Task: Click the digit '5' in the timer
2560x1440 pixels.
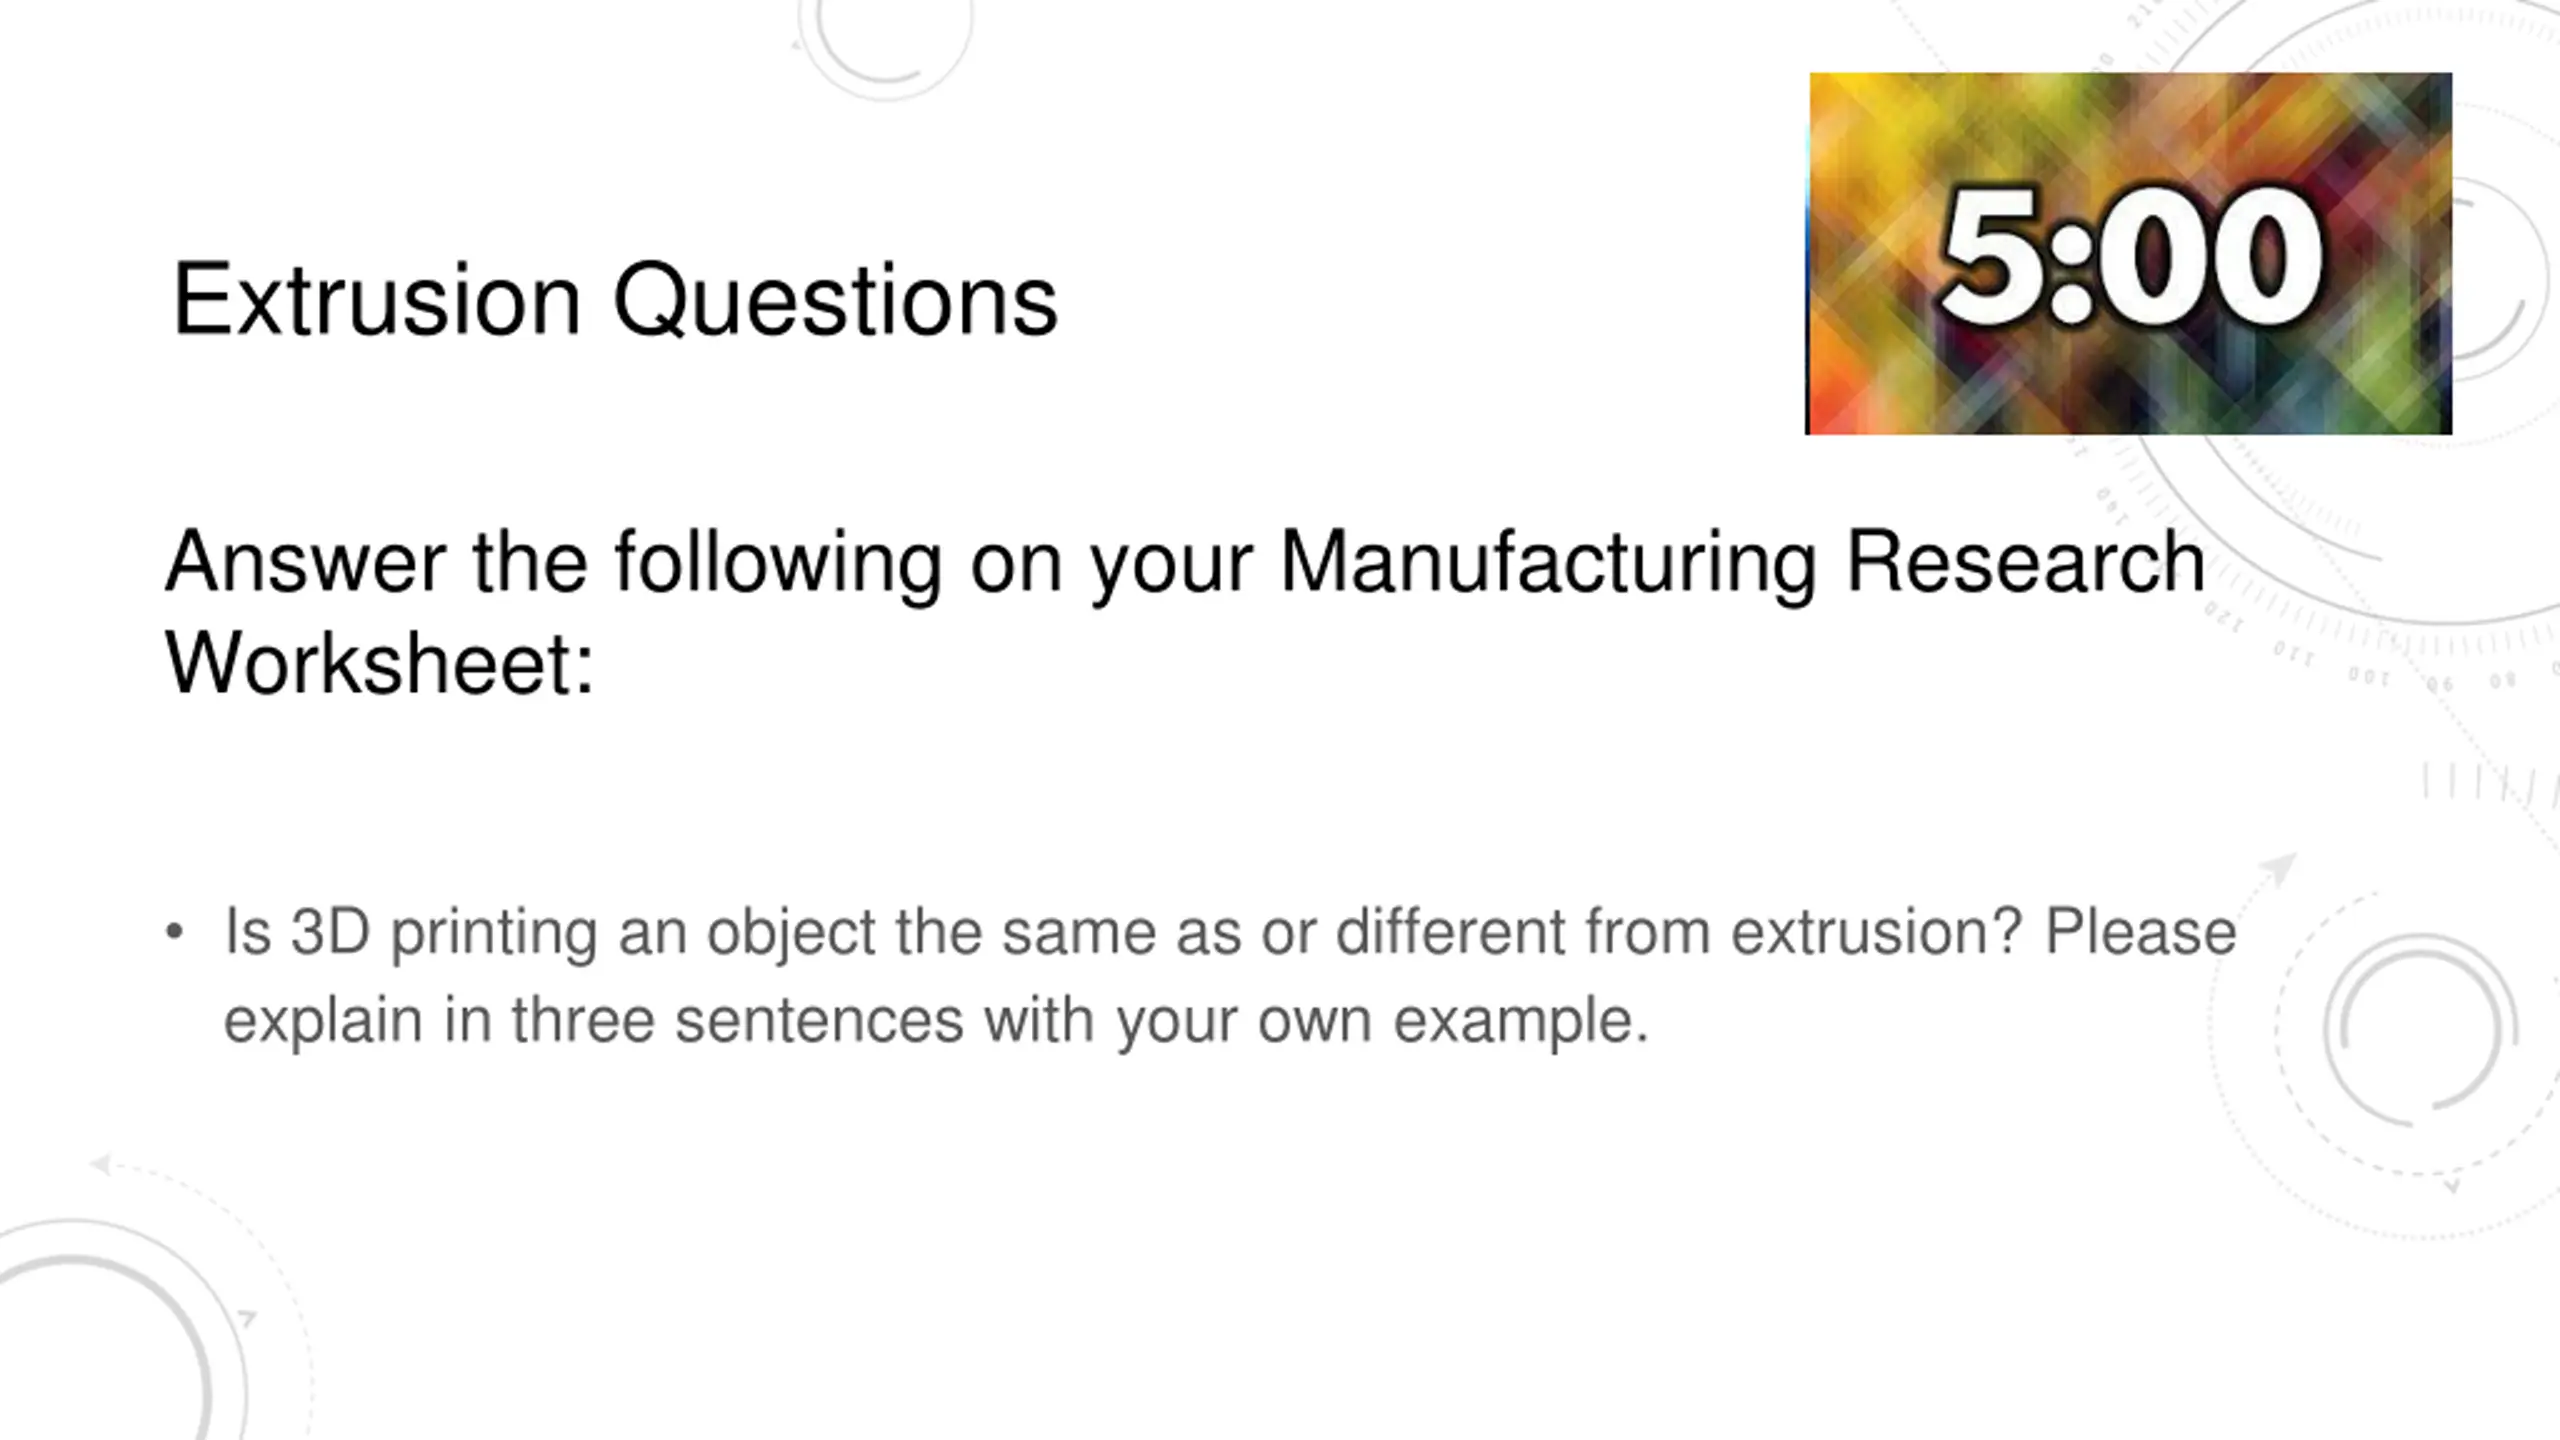Action: pyautogui.click(x=1990, y=258)
